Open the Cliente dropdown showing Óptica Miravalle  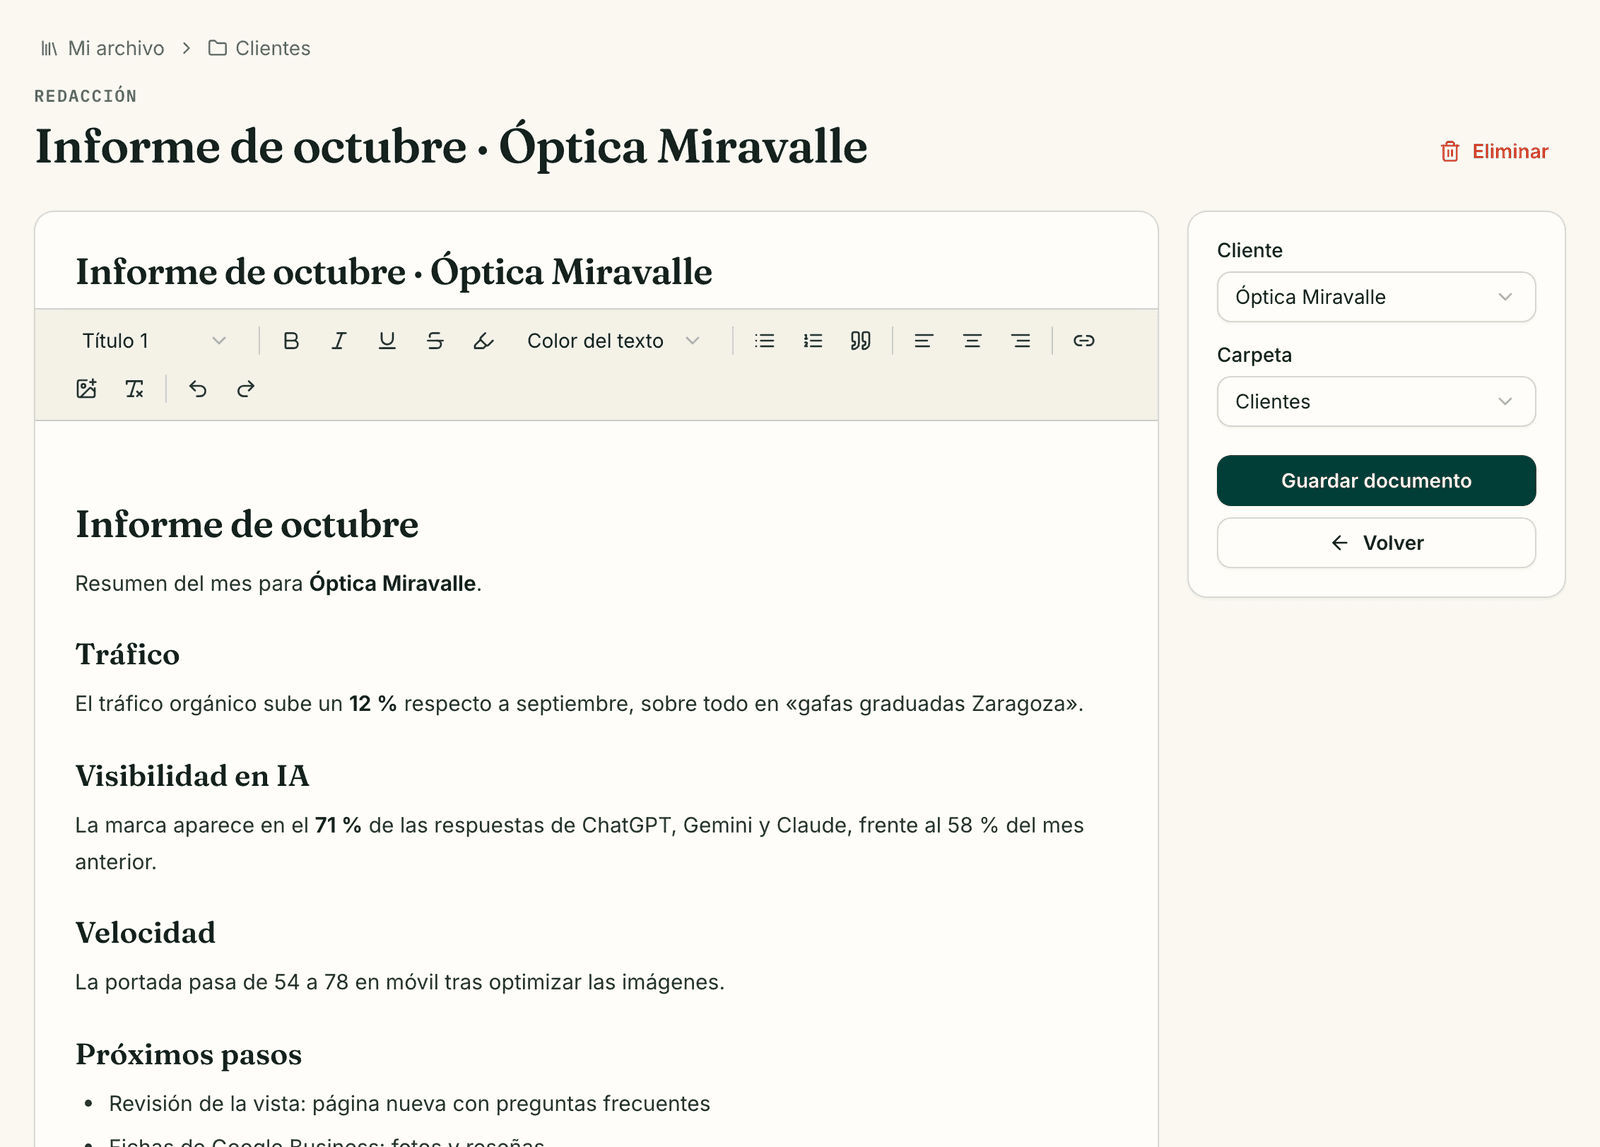click(1376, 297)
